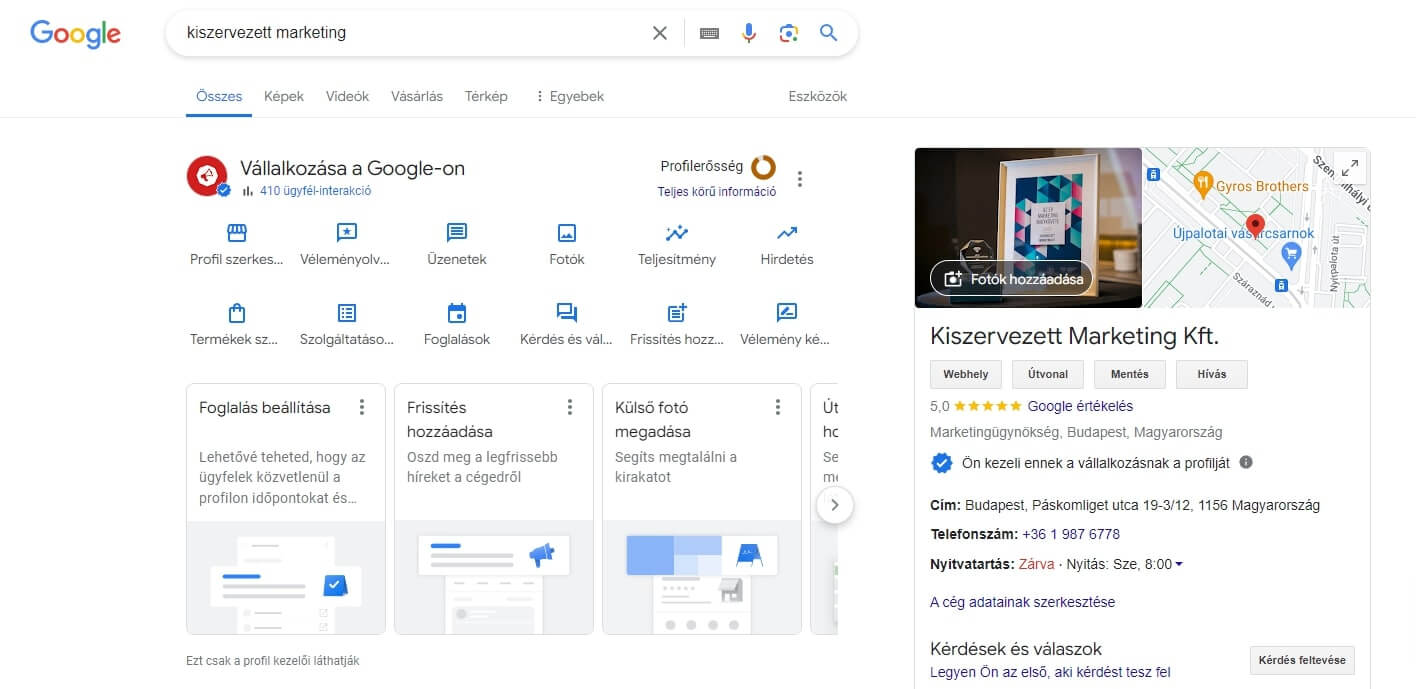The height and width of the screenshot is (689, 1416).
Task: Click Újpalotai vásárcsarnok map label
Action: tap(1243, 234)
